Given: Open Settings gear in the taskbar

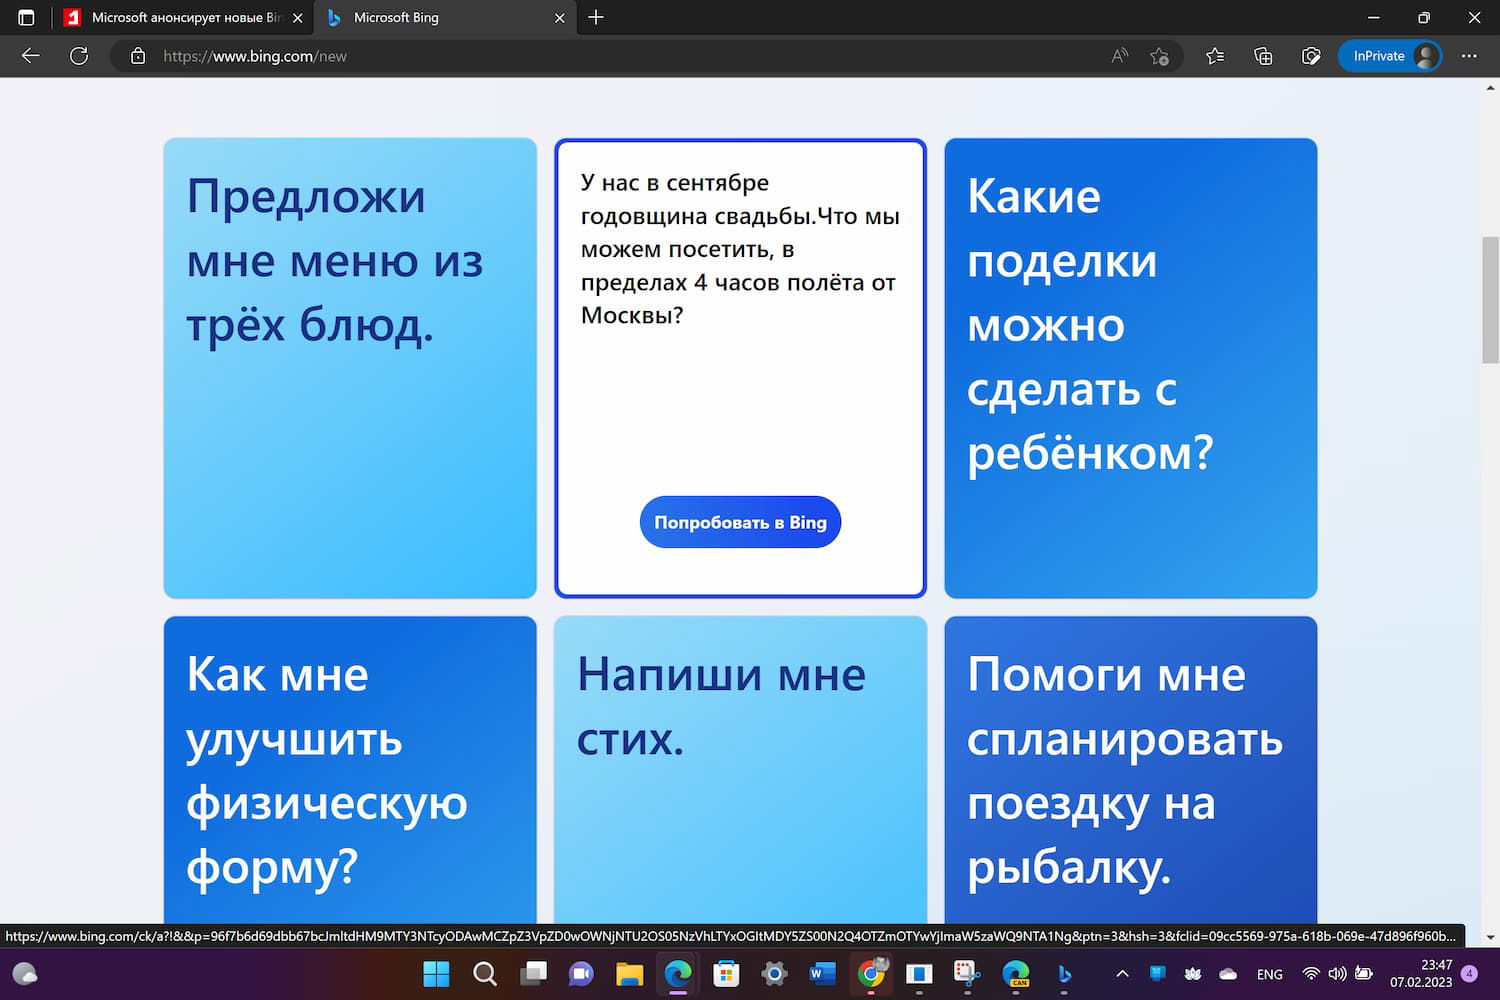Looking at the screenshot, I should 774,974.
